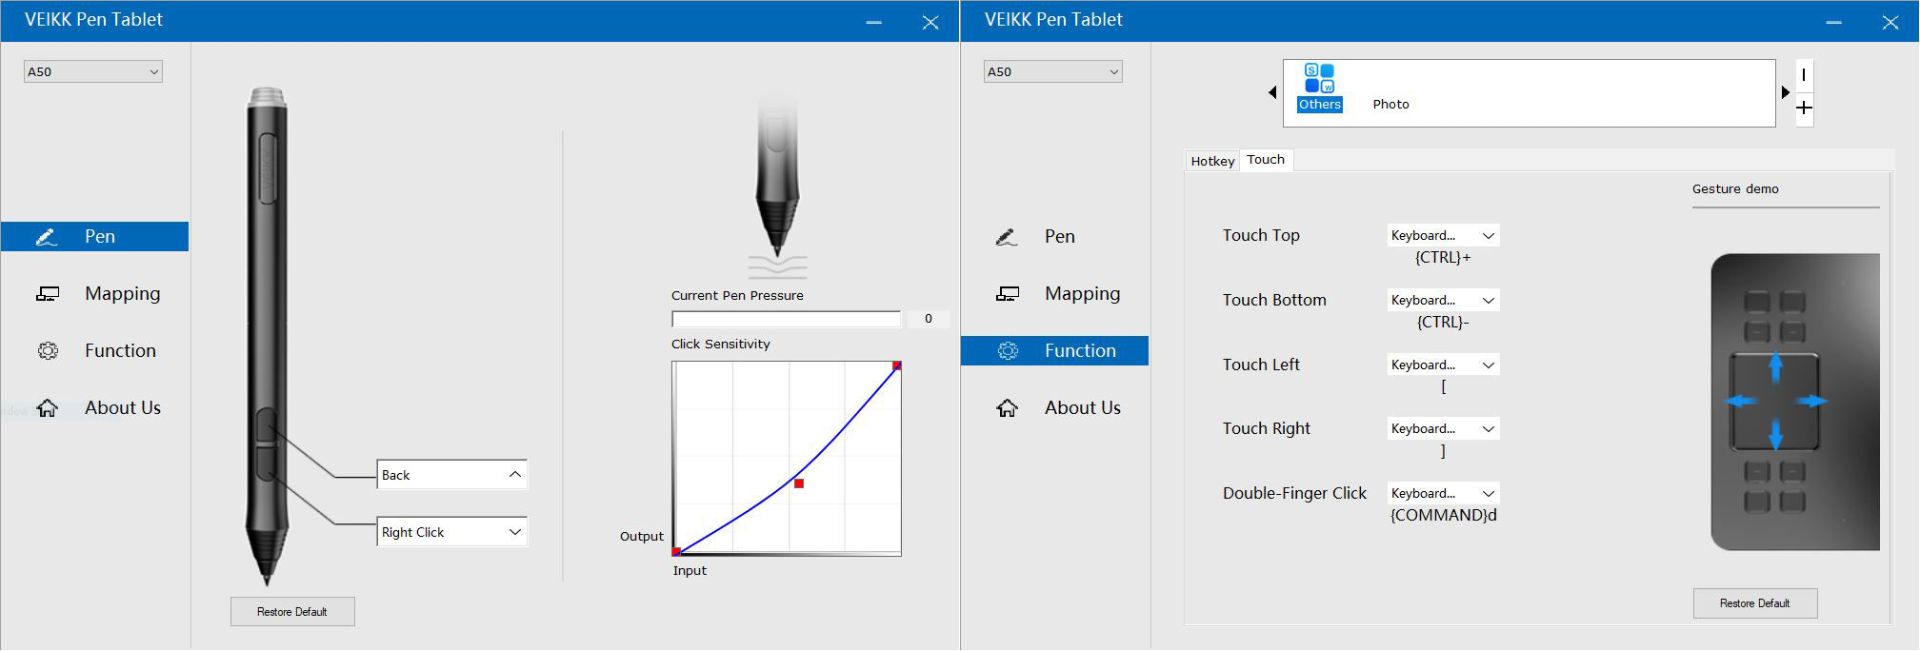Click the remove application bar icon above plus
The width and height of the screenshot is (1920, 651).
pos(1804,75)
